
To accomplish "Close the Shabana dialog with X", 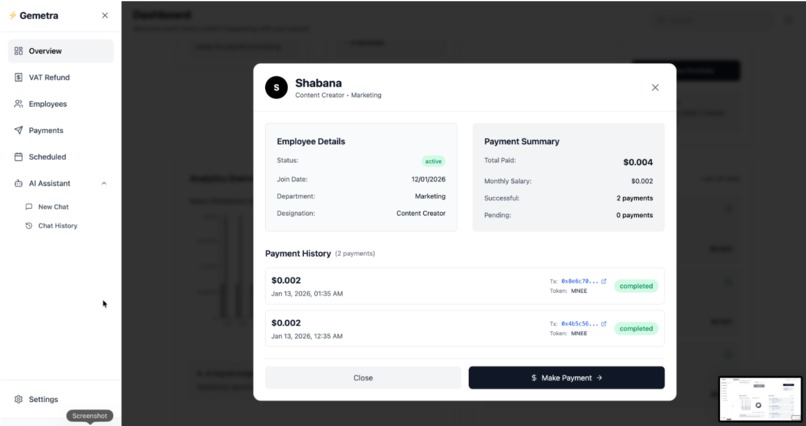I will tap(655, 87).
